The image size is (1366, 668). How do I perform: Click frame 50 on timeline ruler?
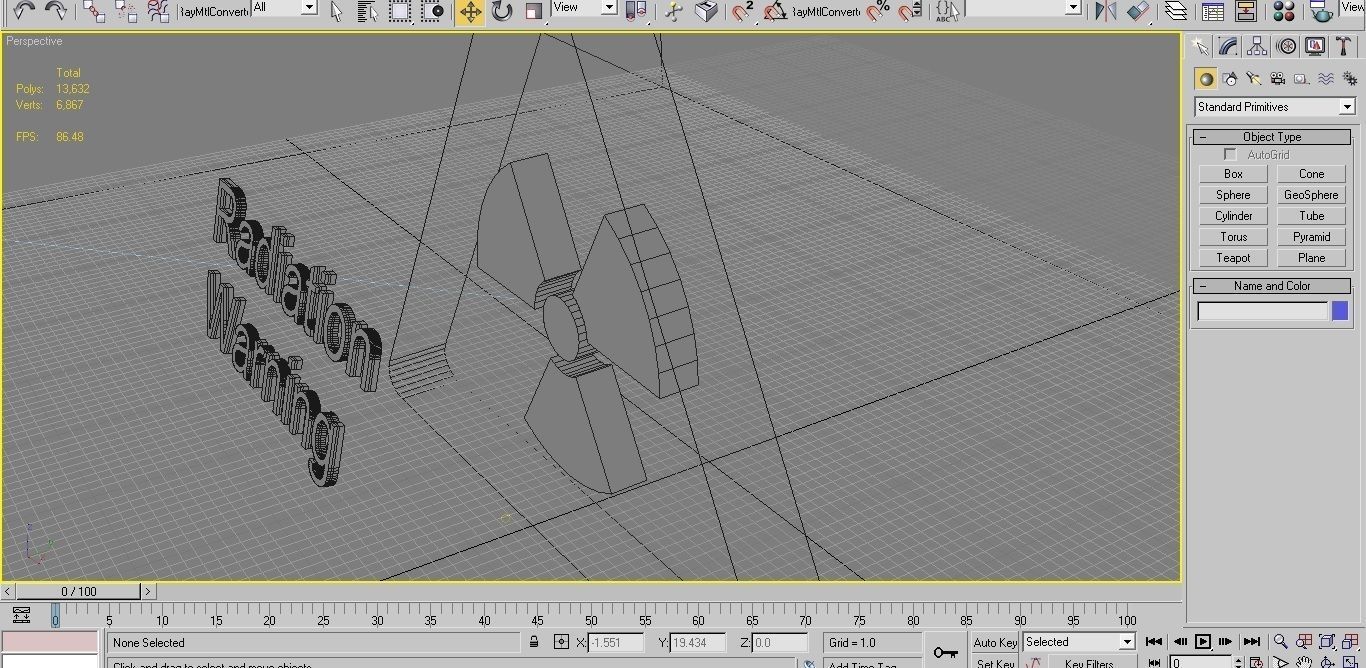591,616
